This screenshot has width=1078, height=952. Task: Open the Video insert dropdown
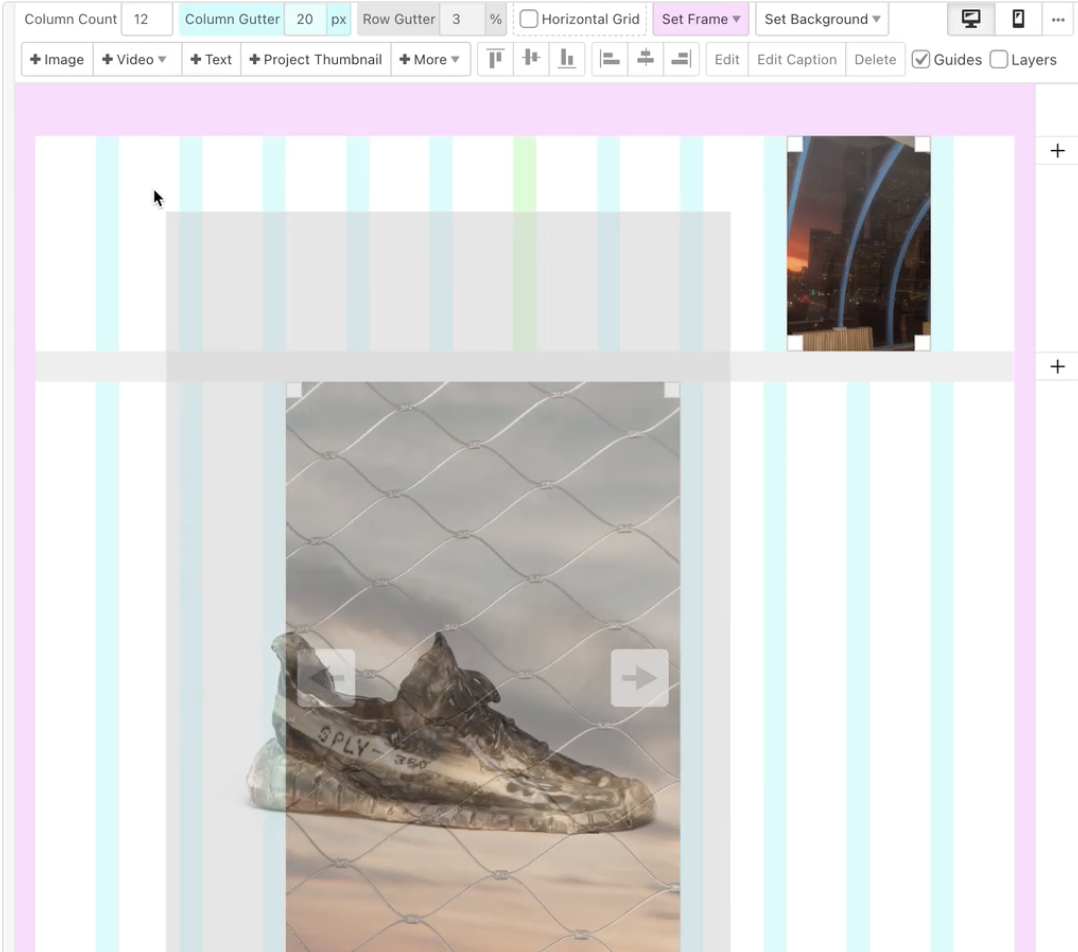point(136,59)
